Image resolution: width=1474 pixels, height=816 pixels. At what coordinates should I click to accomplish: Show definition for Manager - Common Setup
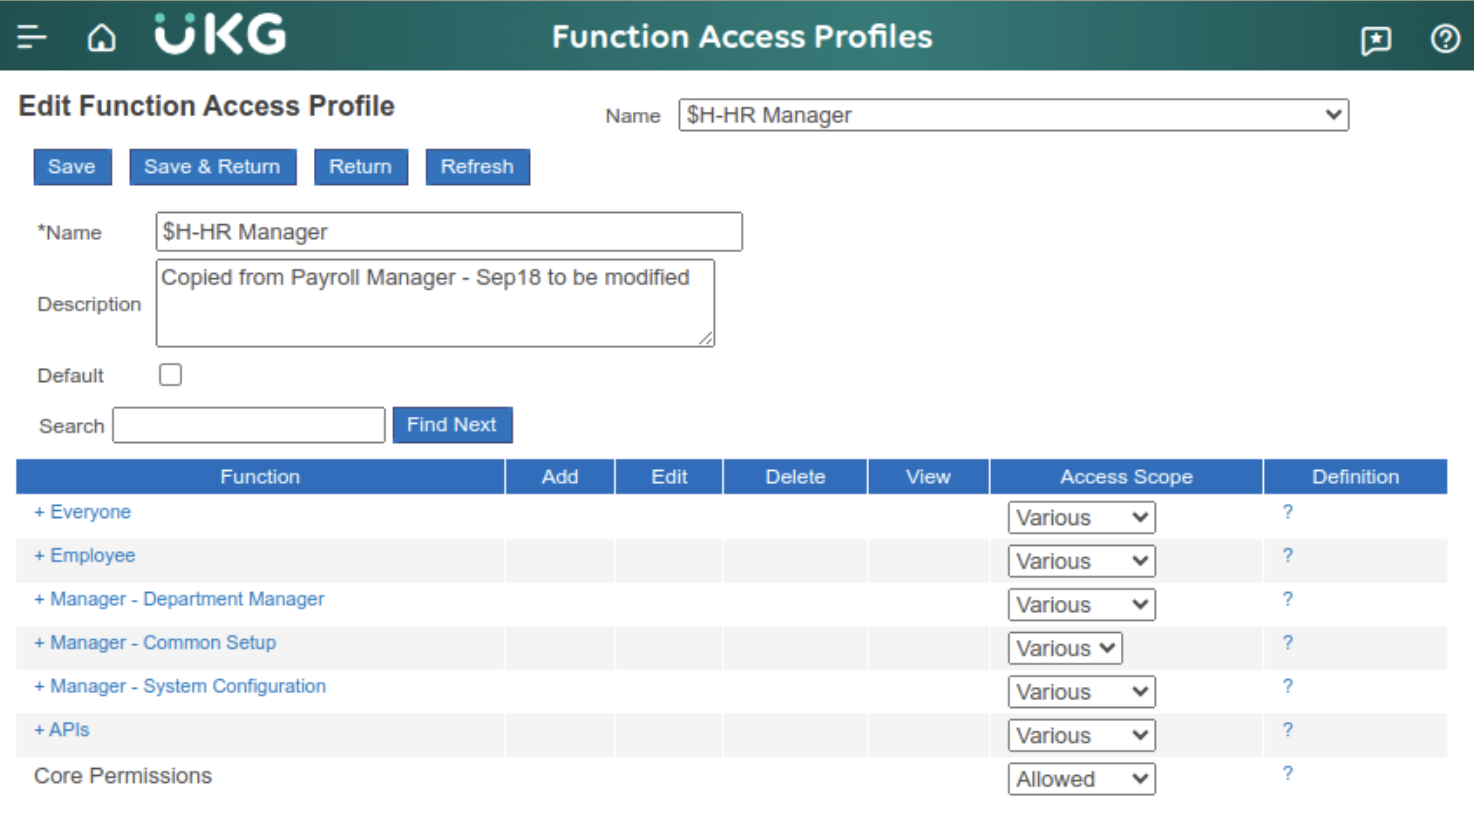pos(1288,642)
